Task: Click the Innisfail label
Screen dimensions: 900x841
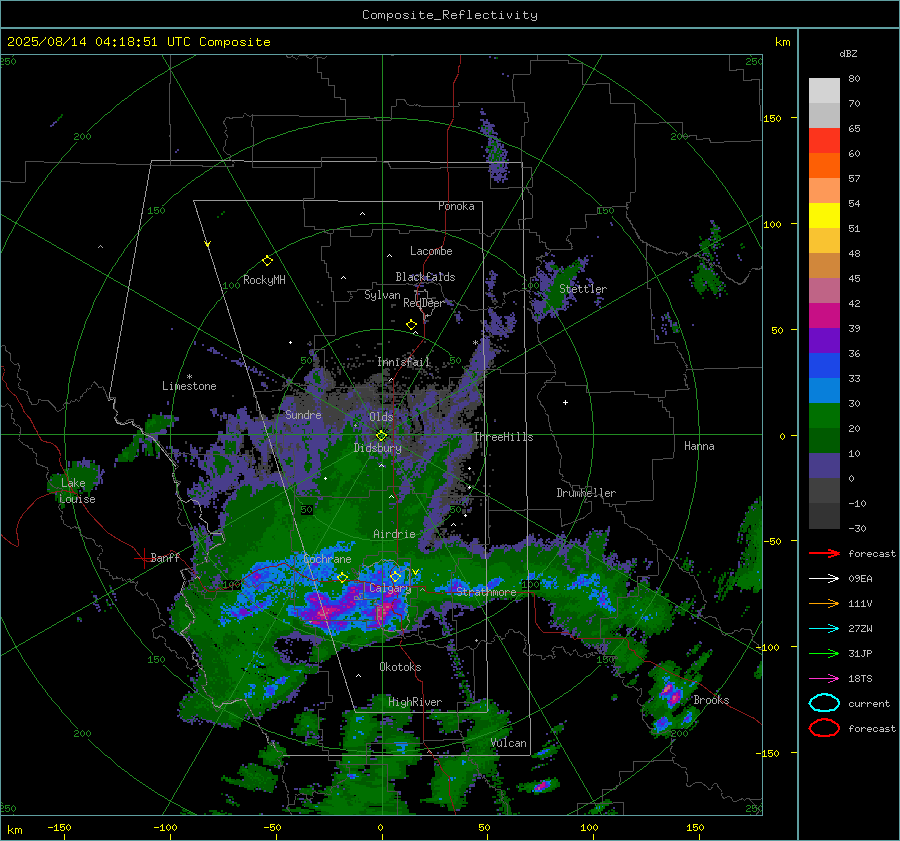Action: [404, 362]
